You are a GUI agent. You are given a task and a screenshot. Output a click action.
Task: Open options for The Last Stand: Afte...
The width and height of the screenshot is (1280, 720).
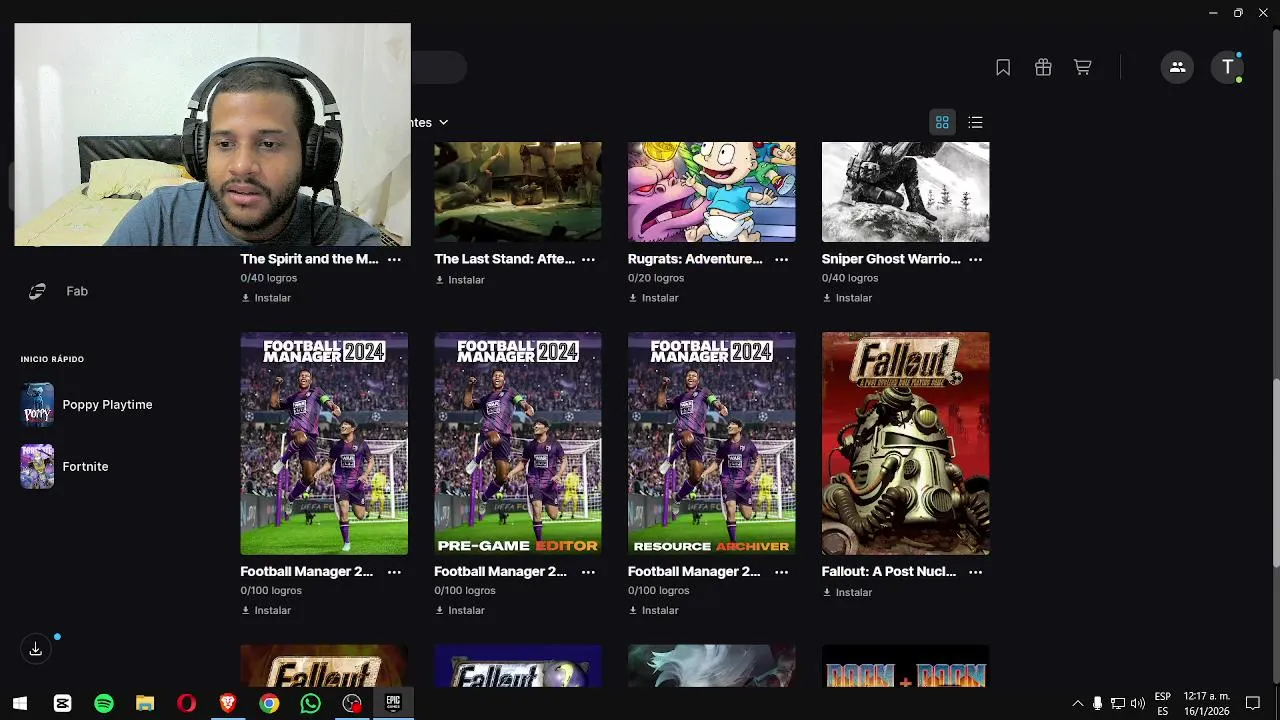588,259
